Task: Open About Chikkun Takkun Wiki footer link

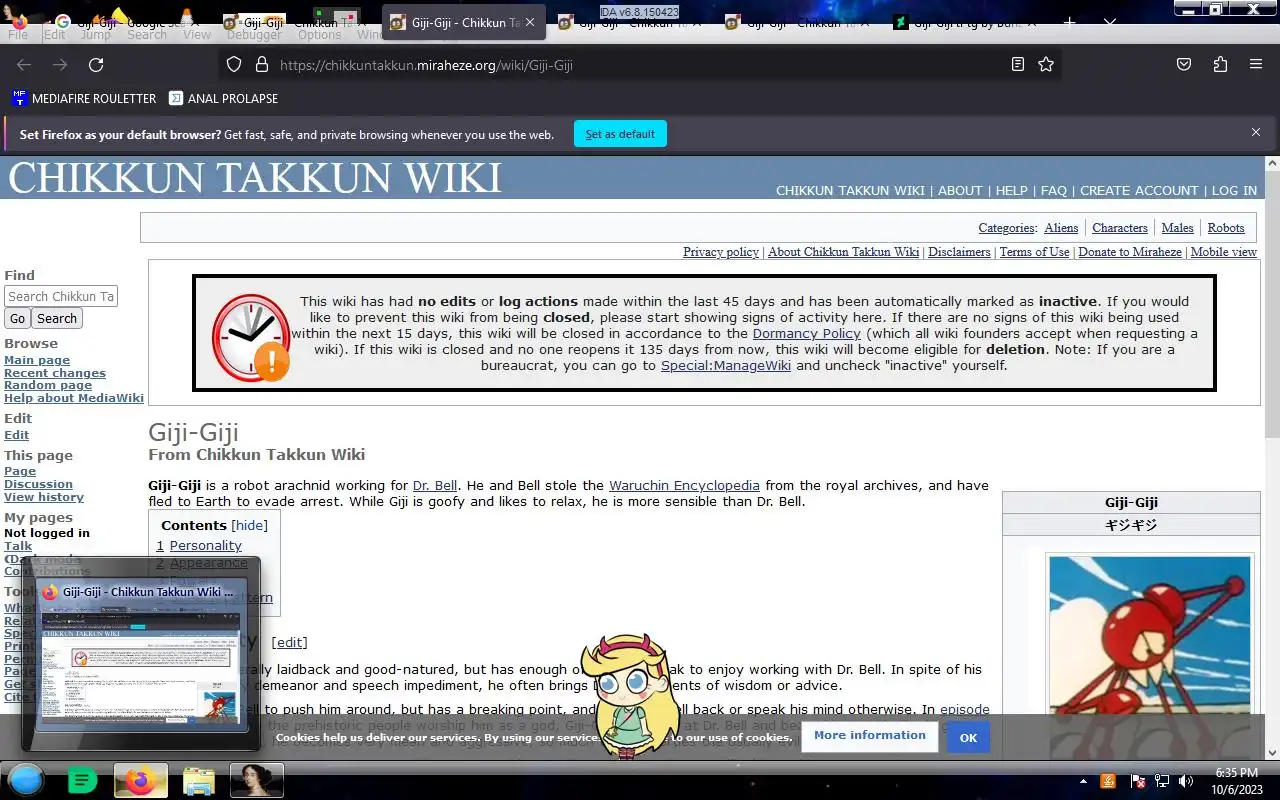Action: (x=843, y=252)
